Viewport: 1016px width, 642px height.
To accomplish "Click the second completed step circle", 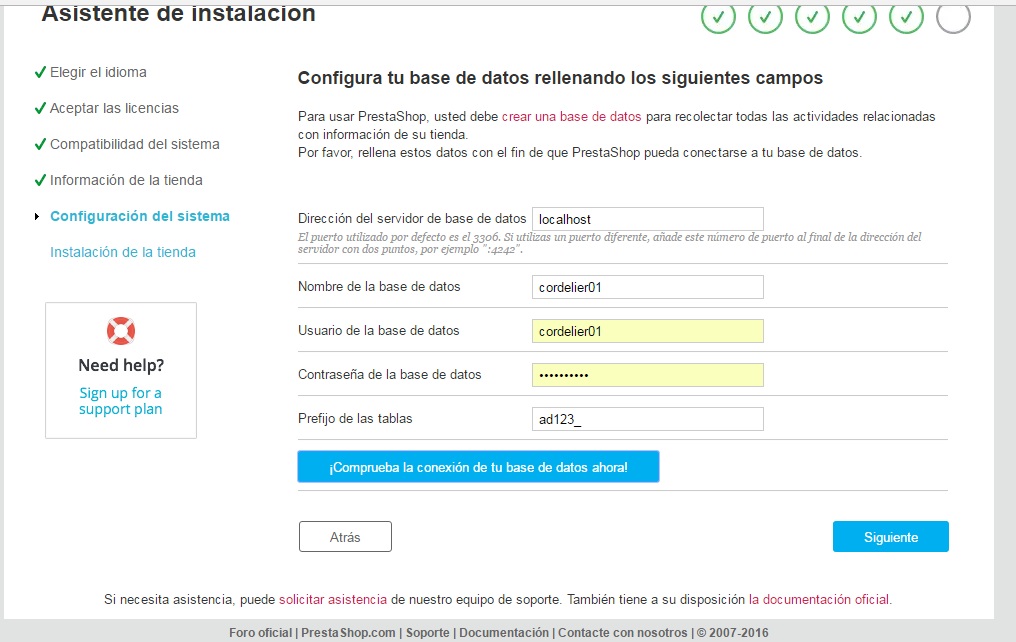I will (765, 17).
